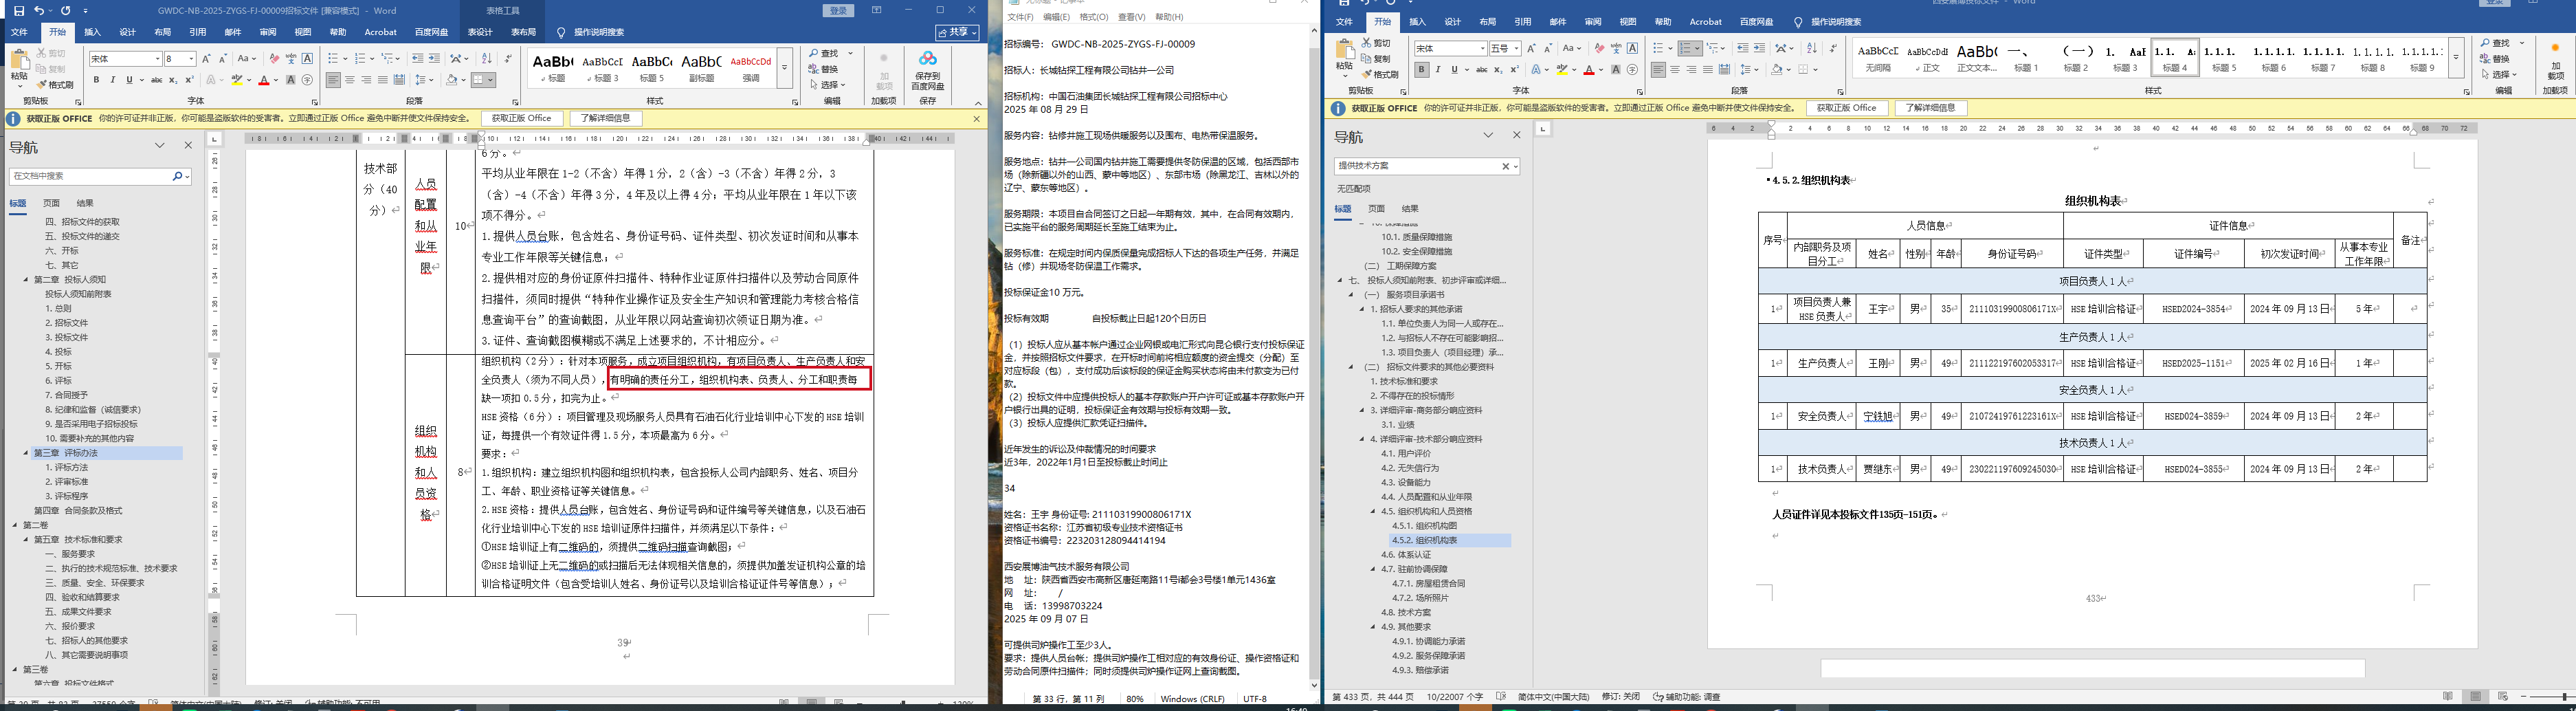The image size is (2576, 711).
Task: Click show paragraph marks icon in right Word
Action: click(x=1832, y=48)
